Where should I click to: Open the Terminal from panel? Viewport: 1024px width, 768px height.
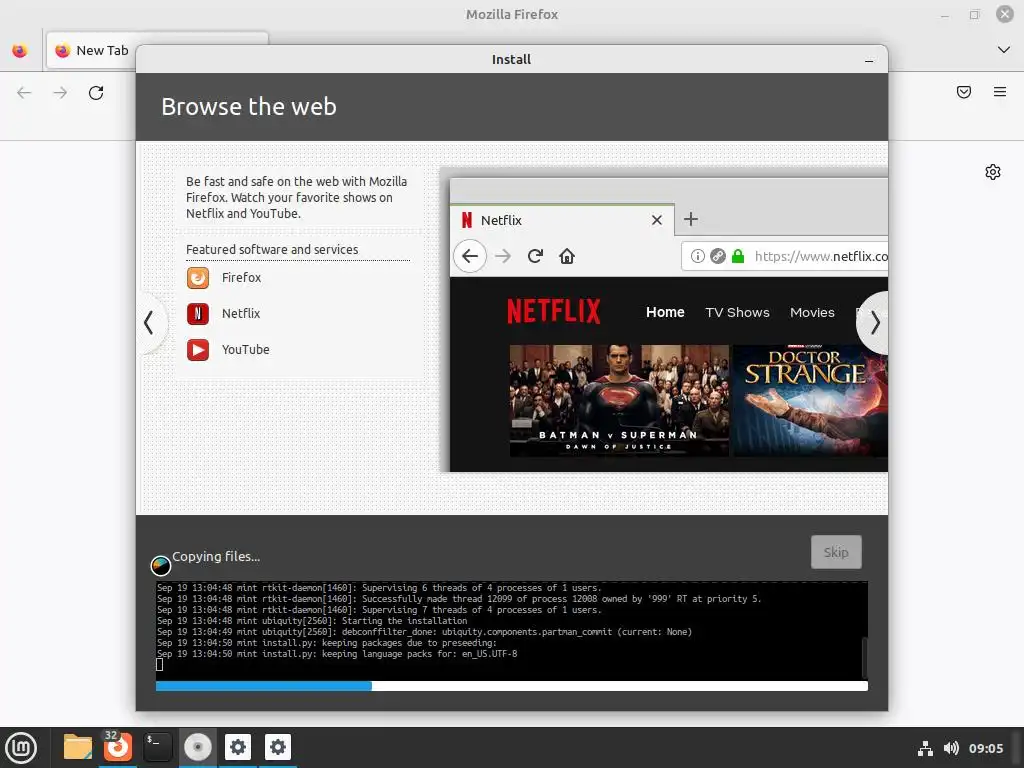157,747
